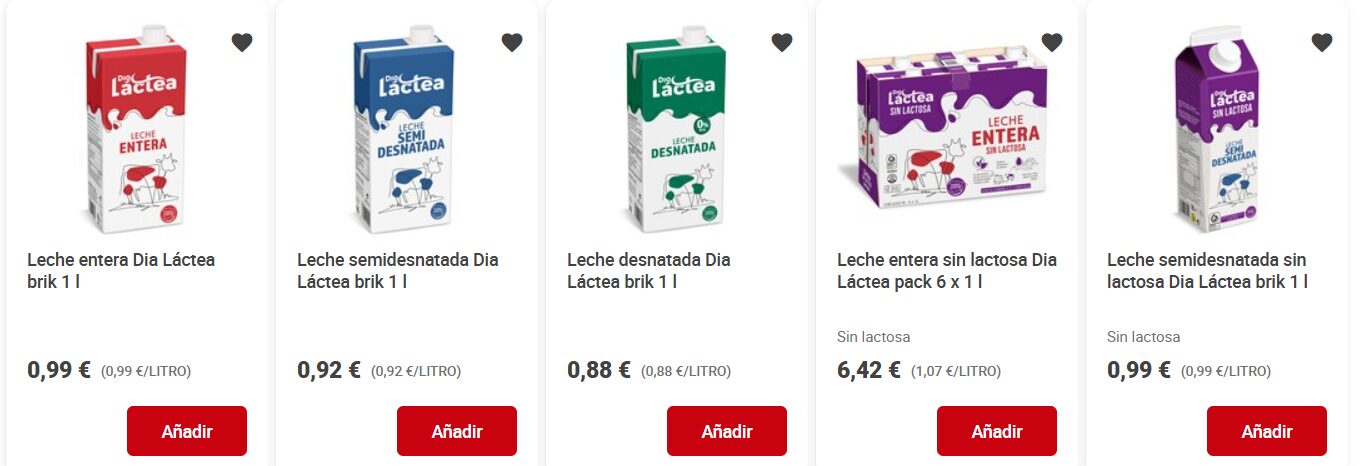Favorite the Leche entera Dia Láctea brik
The image size is (1362, 466).
click(242, 42)
